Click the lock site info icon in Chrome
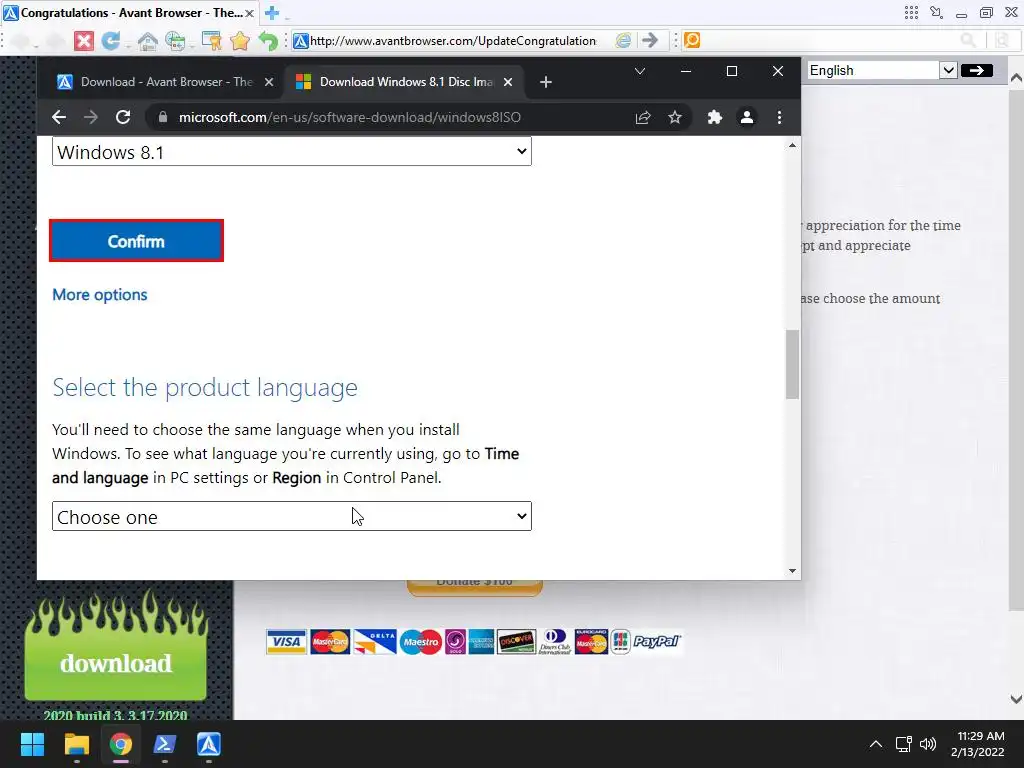 tap(163, 117)
